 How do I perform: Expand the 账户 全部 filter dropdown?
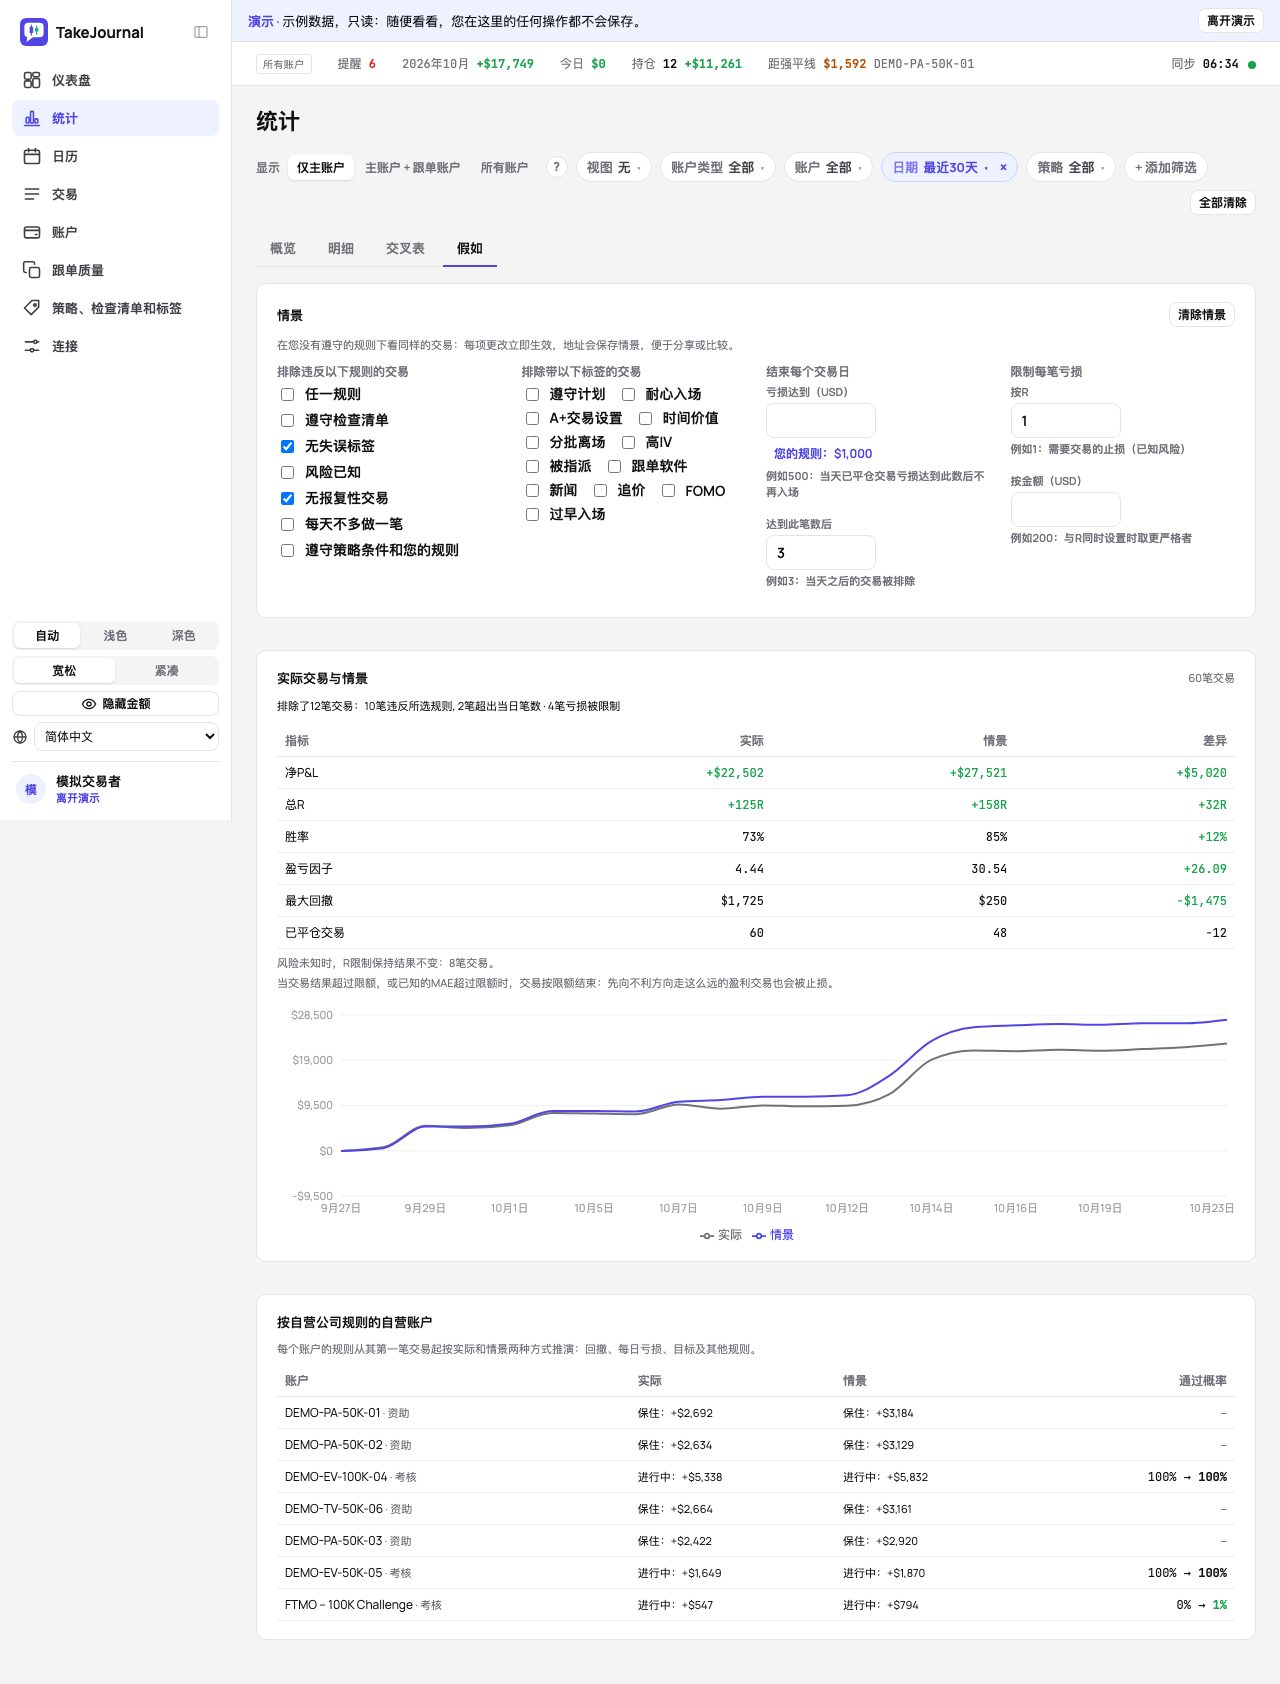click(828, 167)
